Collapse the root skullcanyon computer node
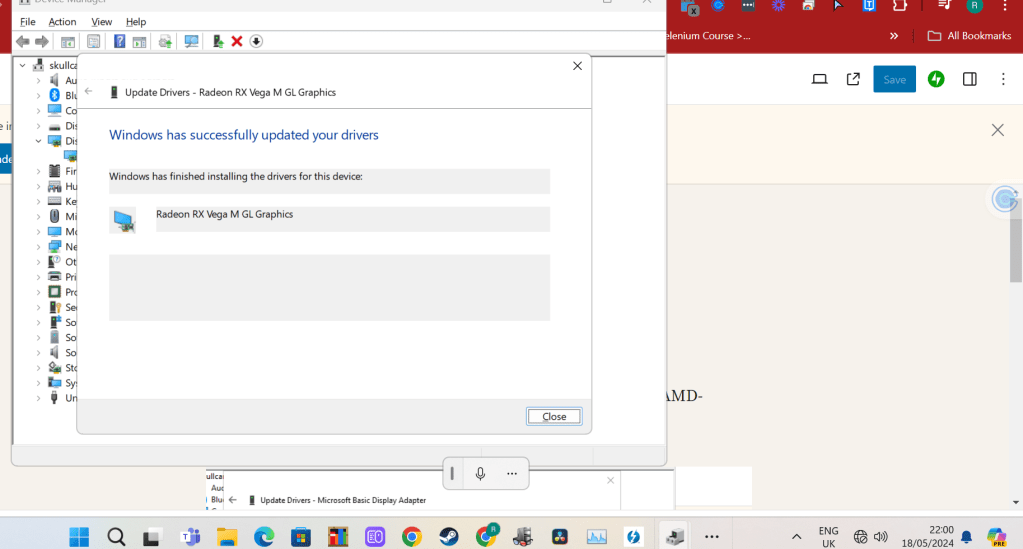1023x549 pixels. point(23,65)
